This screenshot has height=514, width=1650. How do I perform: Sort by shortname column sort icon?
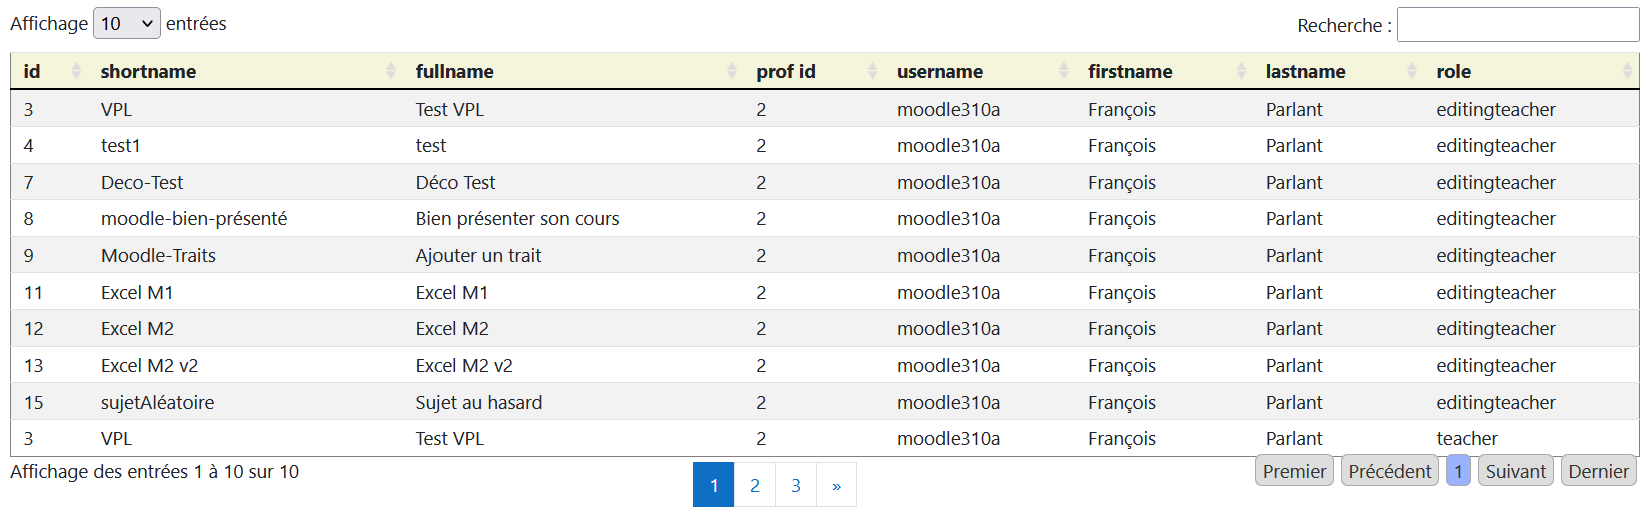coord(391,71)
